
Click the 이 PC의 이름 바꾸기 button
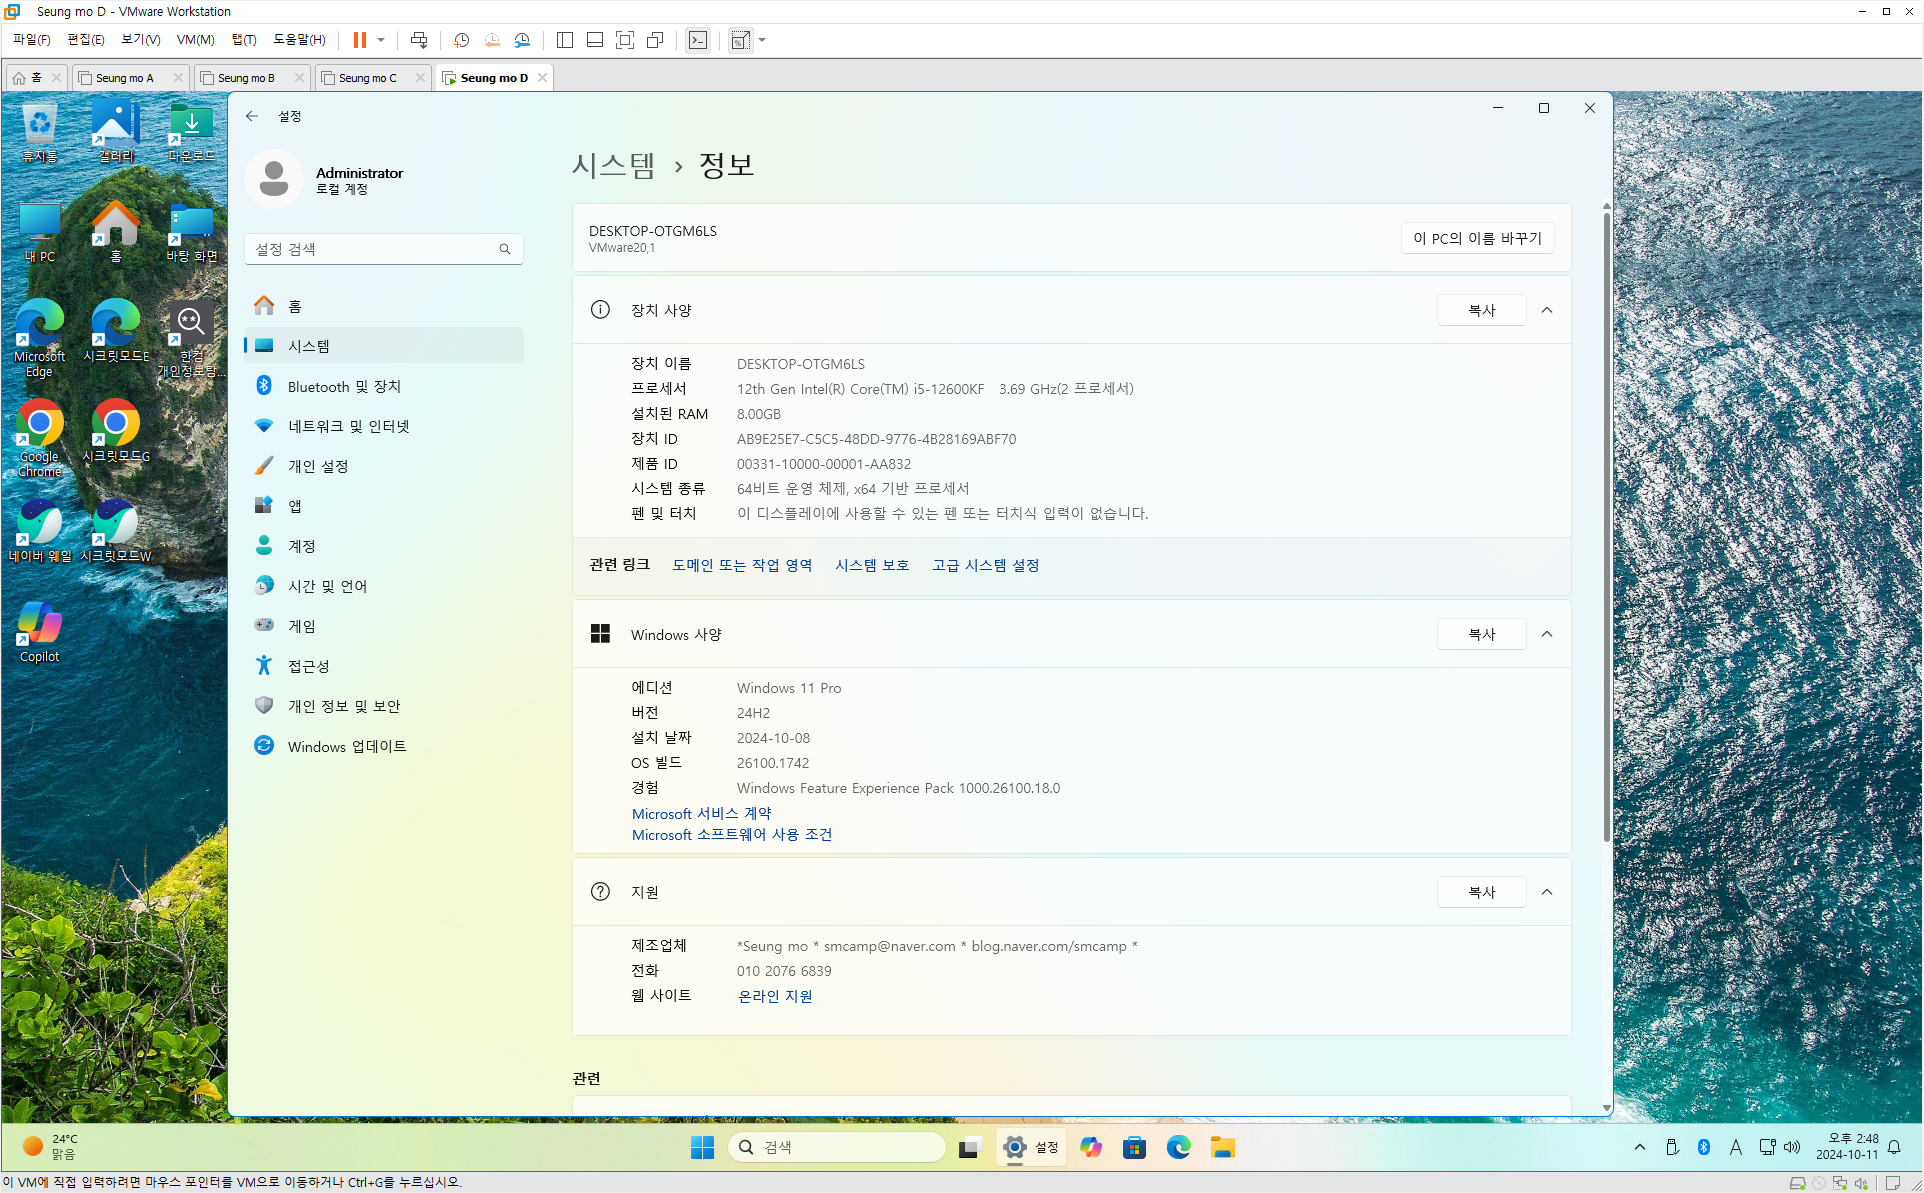click(1477, 238)
